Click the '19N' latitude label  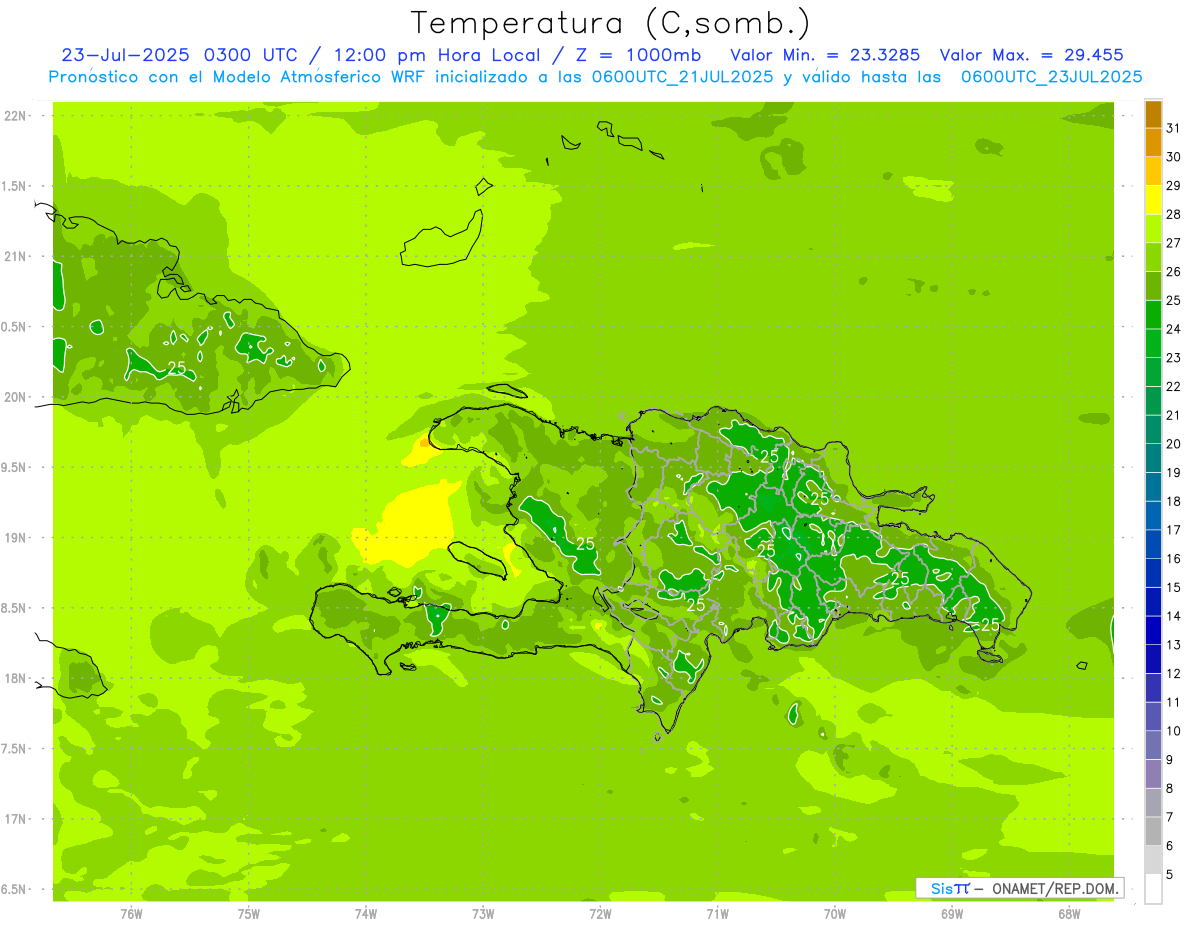(x=15, y=537)
